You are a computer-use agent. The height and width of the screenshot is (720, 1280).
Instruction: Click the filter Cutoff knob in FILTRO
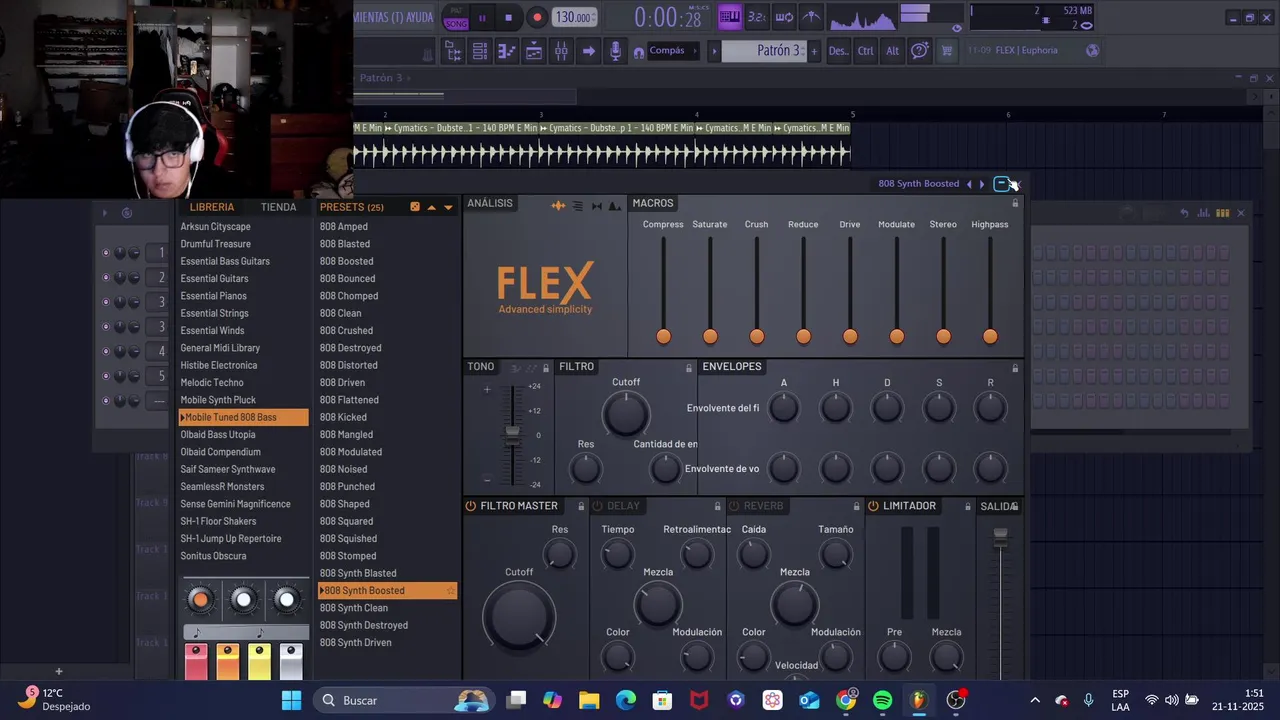[626, 414]
